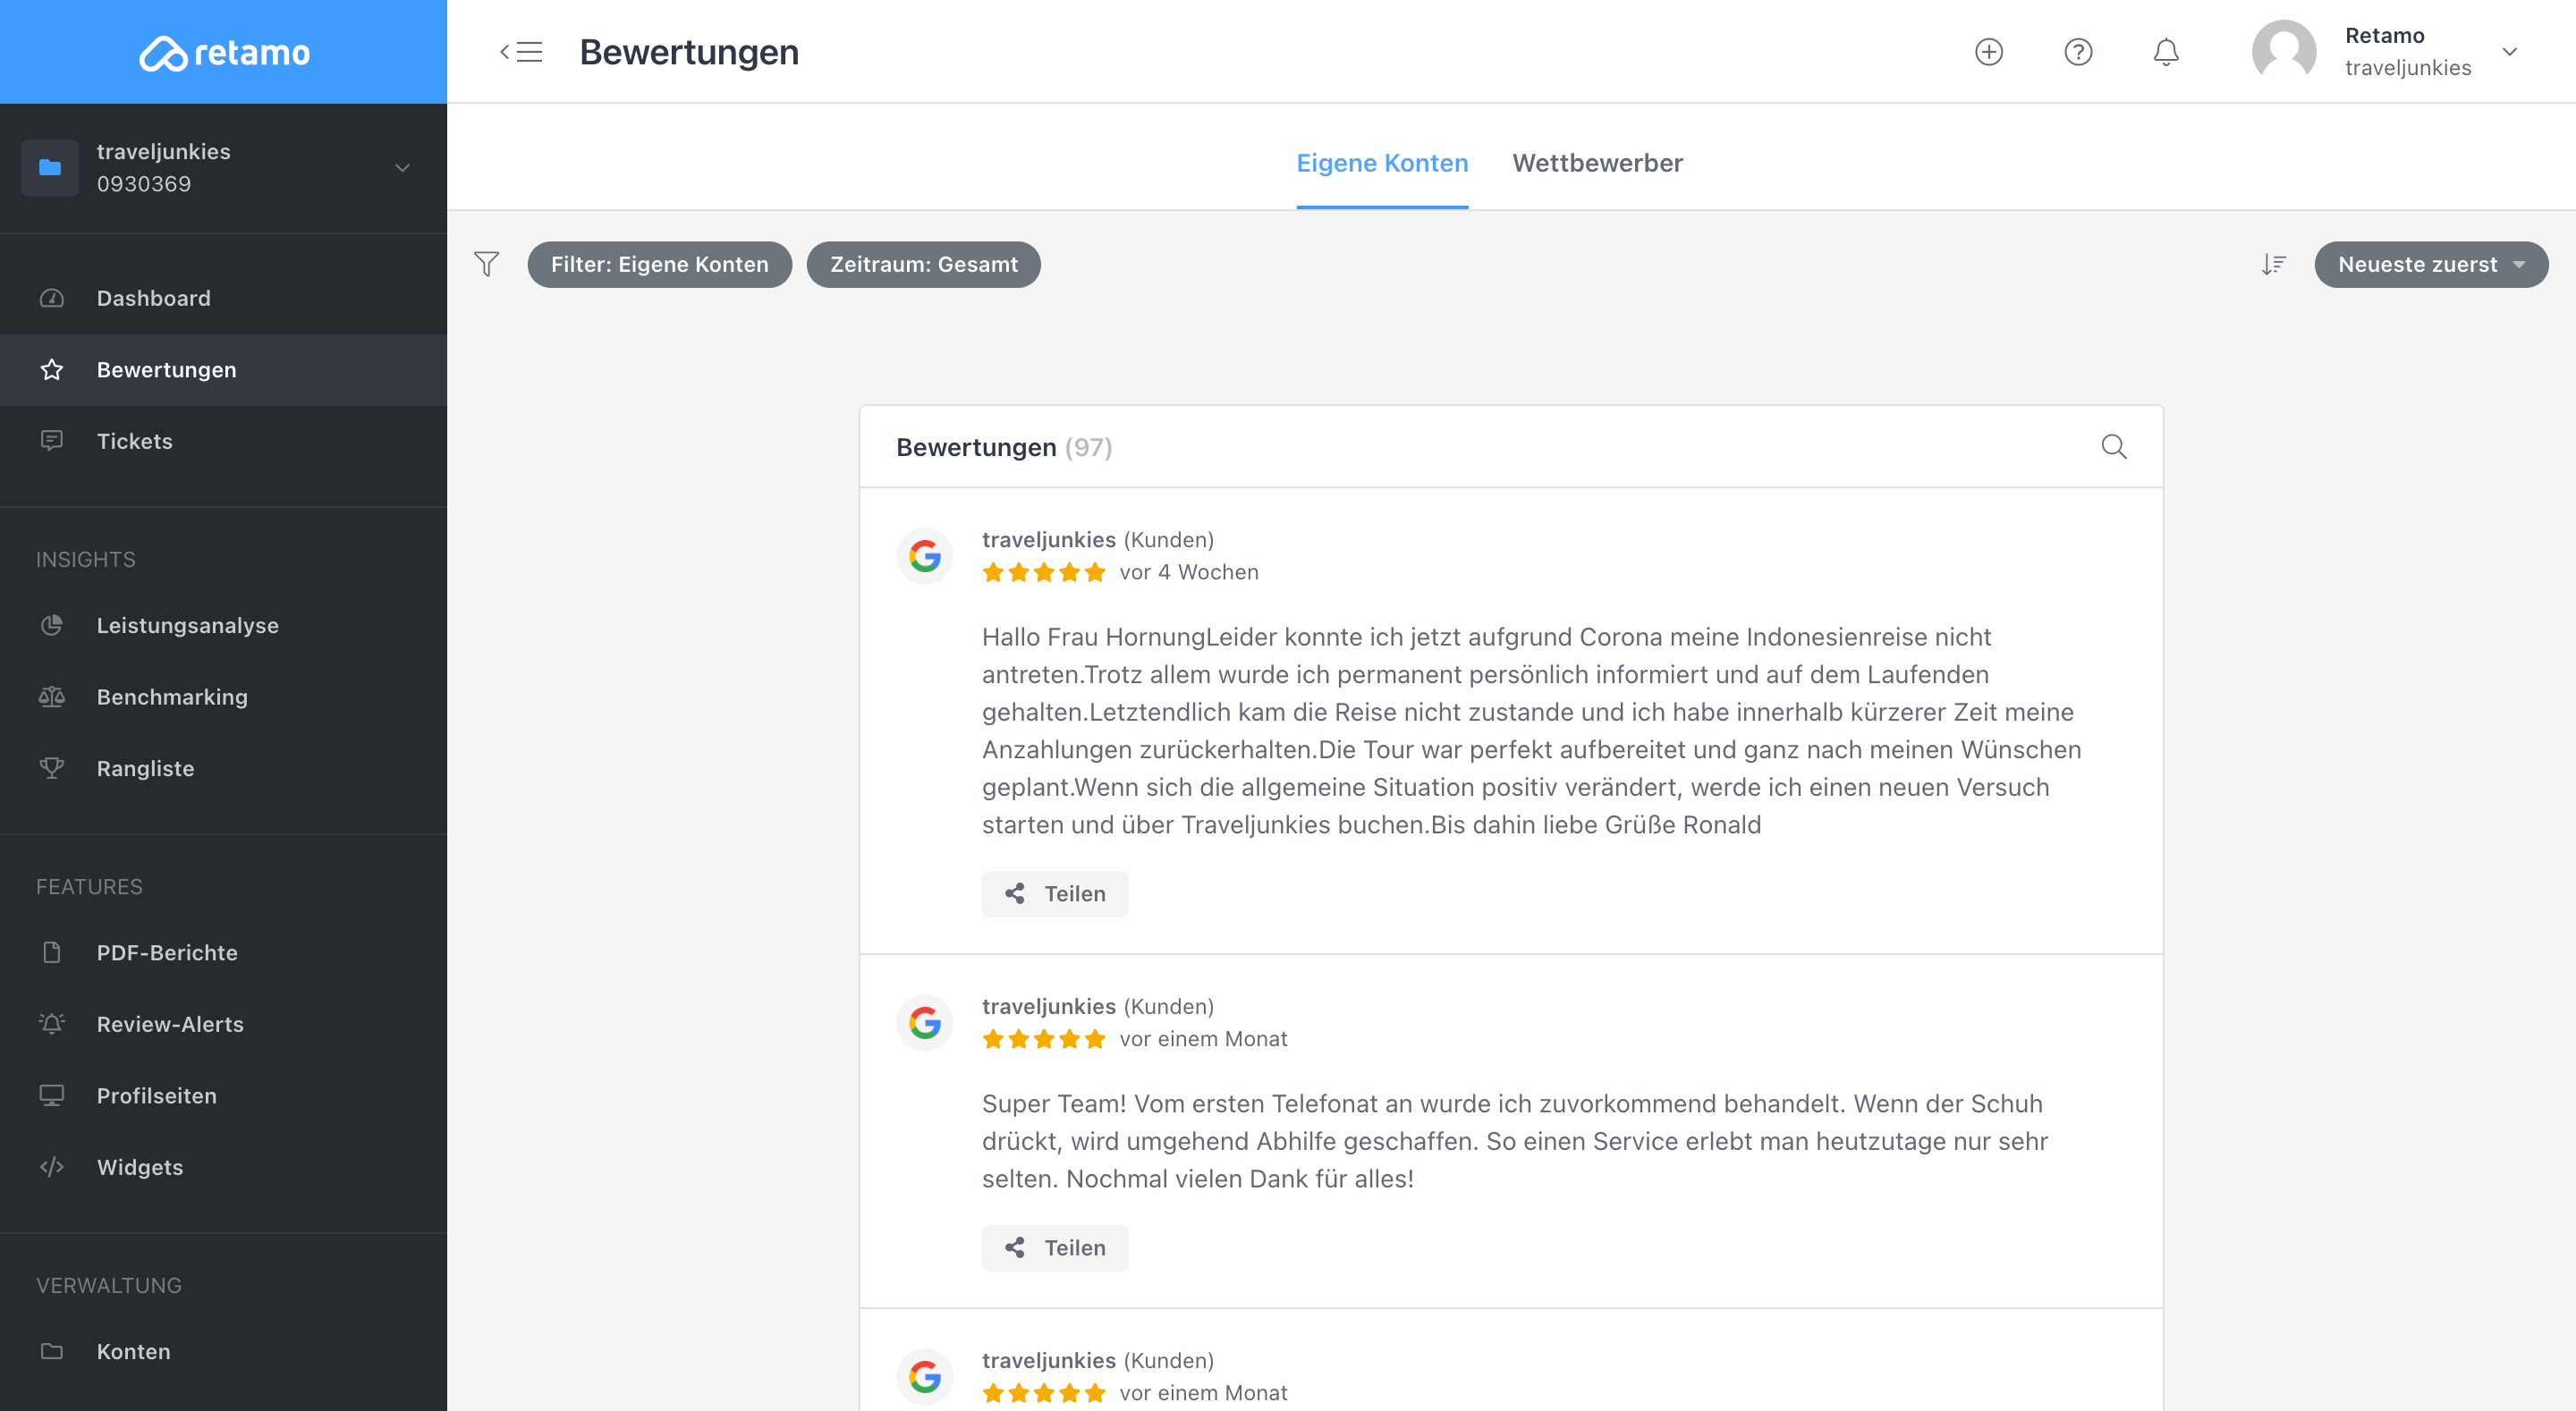Click the search icon in Bewertungen panel

[x=2113, y=447]
